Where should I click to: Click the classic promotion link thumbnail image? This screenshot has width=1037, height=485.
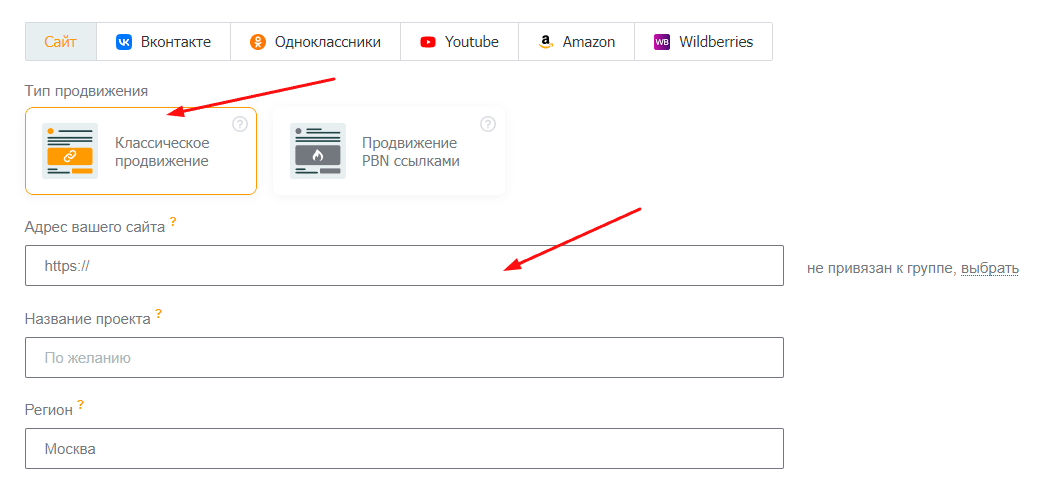70,151
